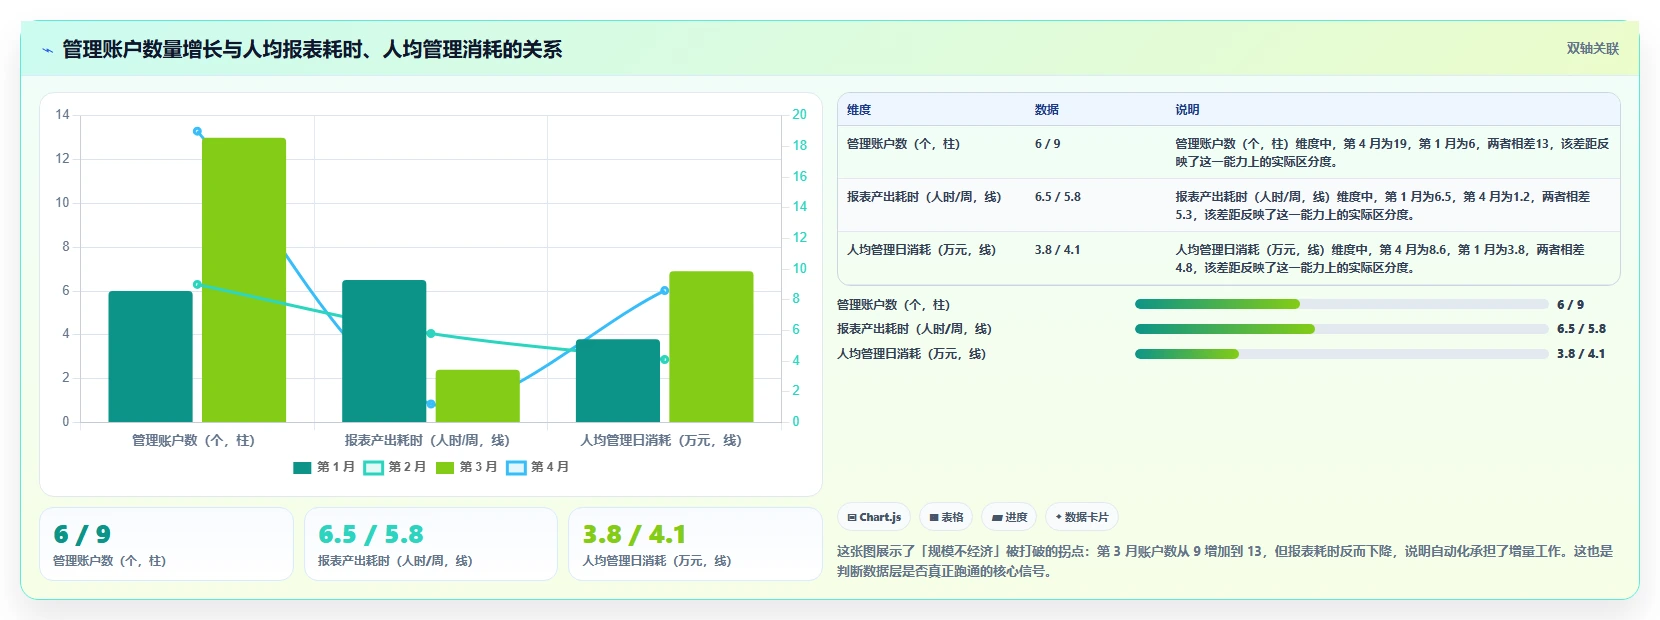Click the 数据 column header
The height and width of the screenshot is (620, 1660).
click(1047, 110)
